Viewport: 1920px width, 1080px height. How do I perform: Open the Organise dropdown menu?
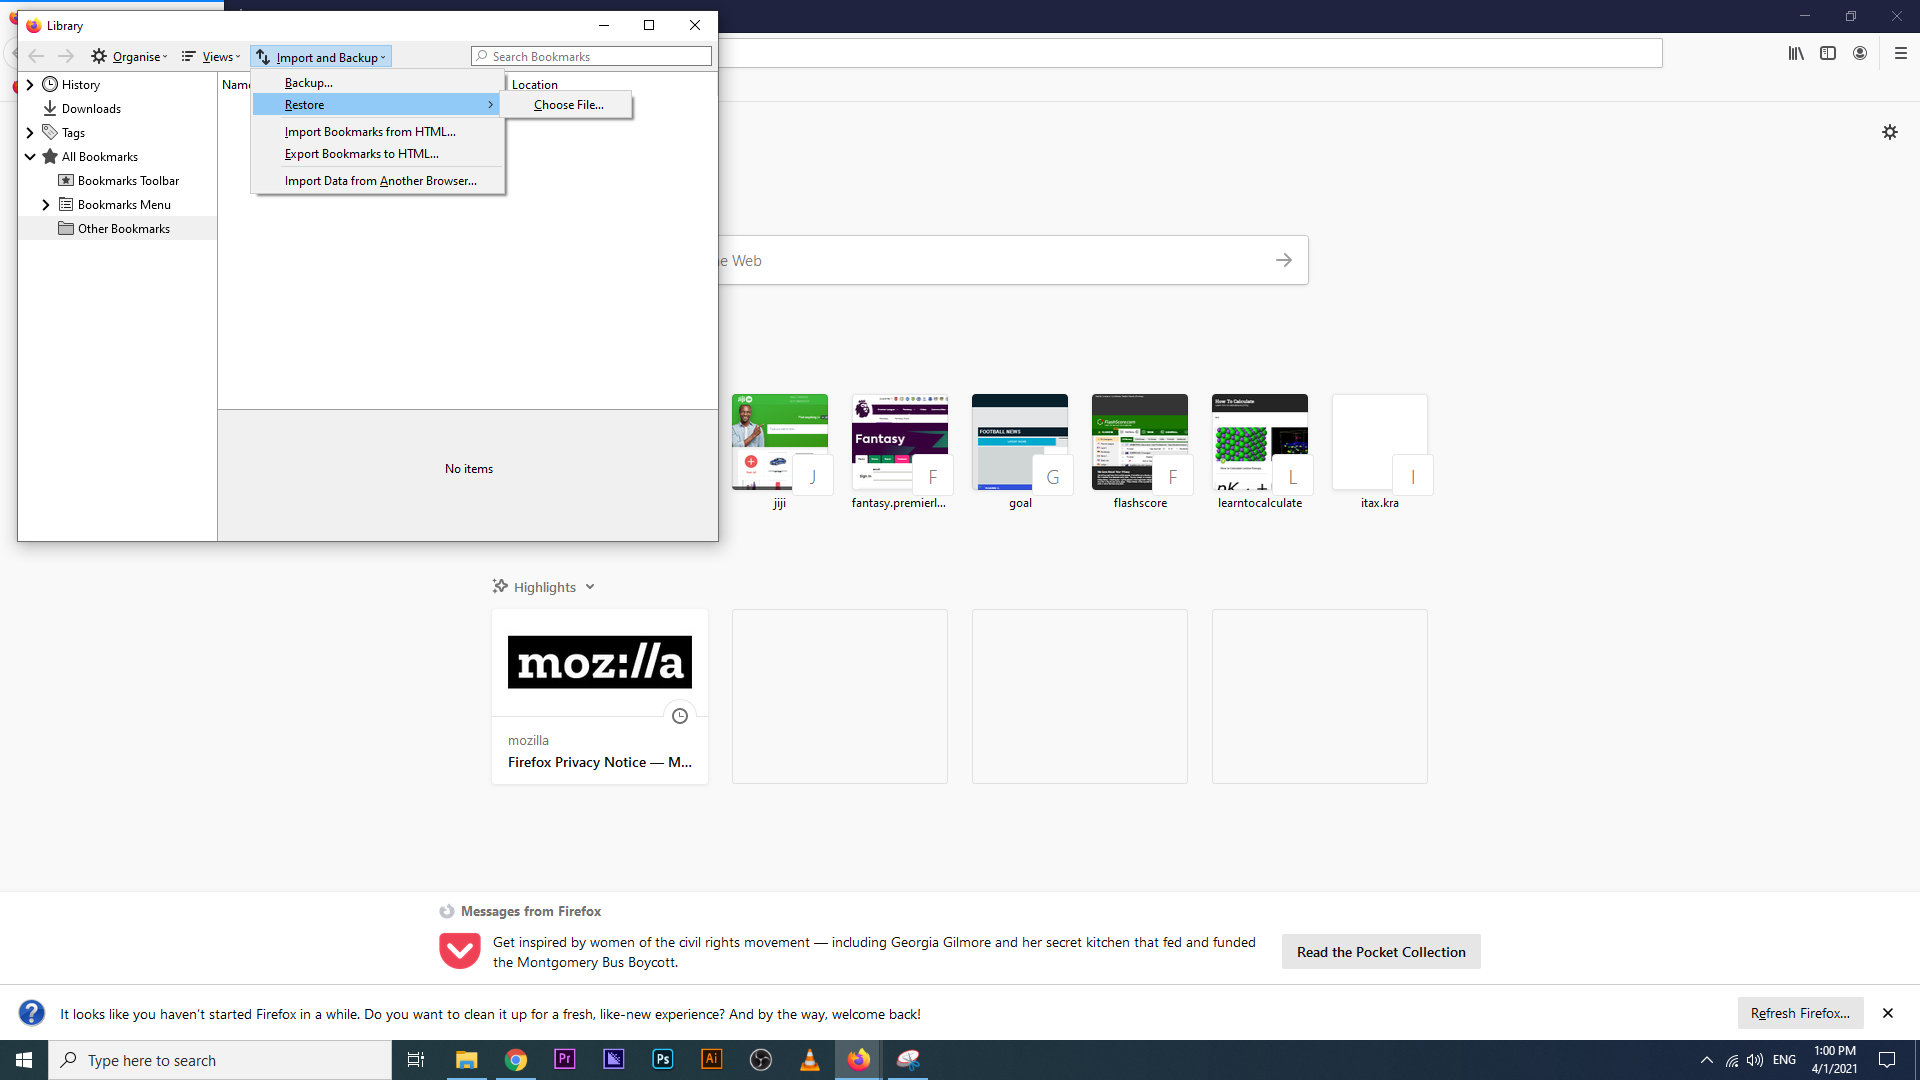(130, 57)
